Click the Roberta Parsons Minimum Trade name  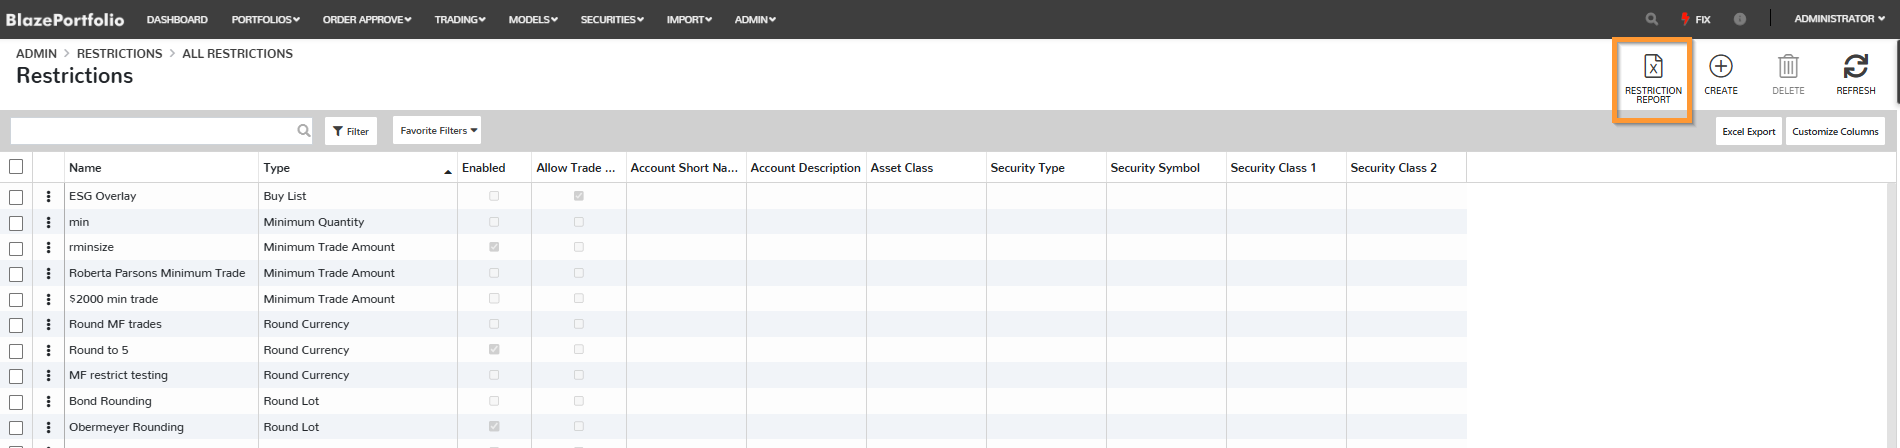point(157,273)
